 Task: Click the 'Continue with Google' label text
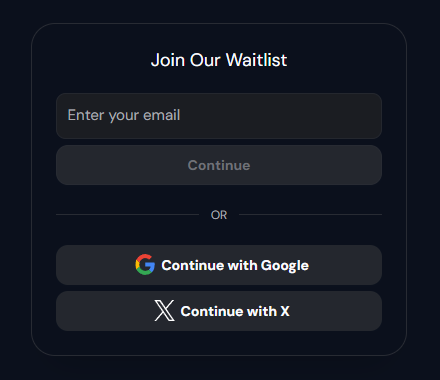pos(235,265)
